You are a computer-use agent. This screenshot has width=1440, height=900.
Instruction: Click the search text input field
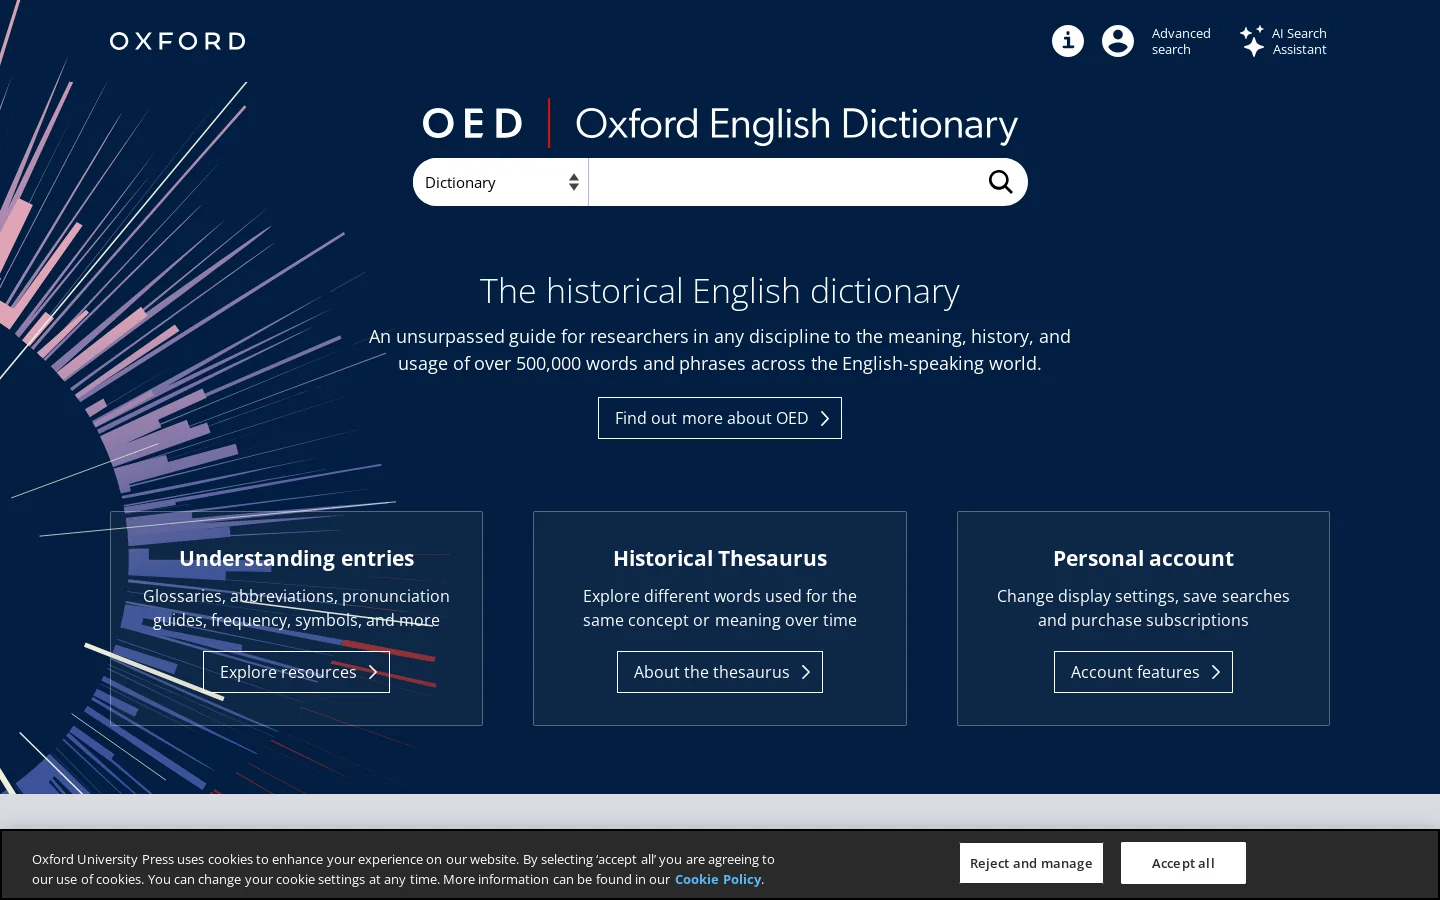pos(782,182)
